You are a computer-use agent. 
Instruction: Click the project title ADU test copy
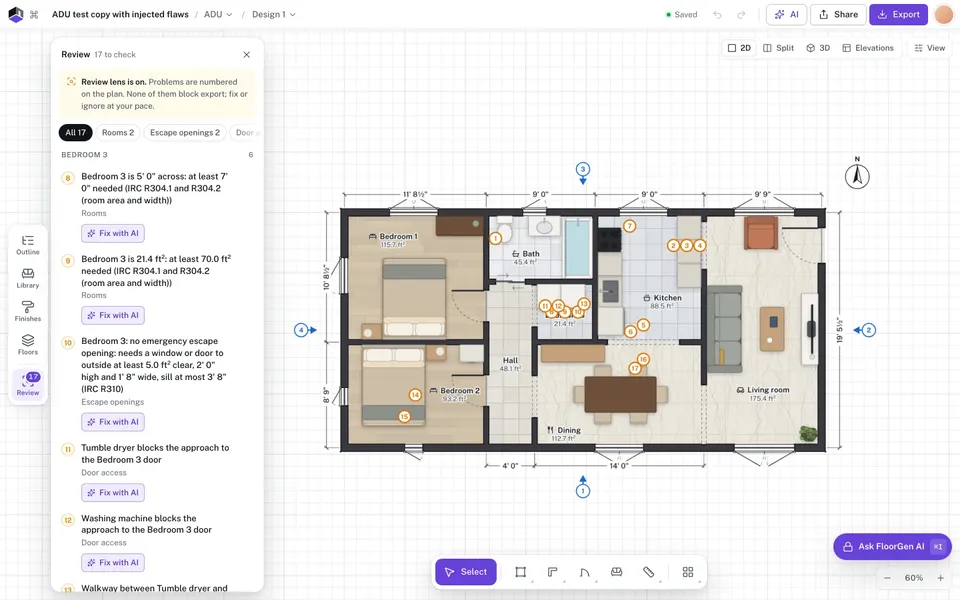120,14
